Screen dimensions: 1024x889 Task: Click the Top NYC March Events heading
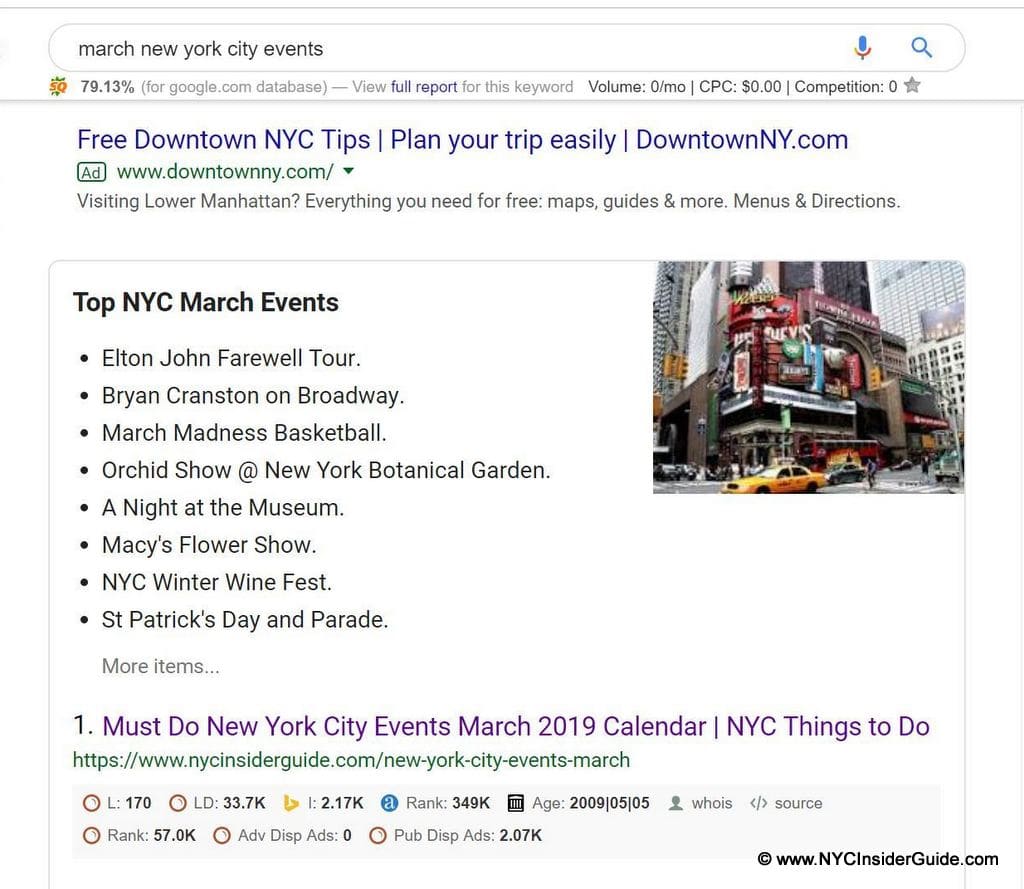(206, 302)
